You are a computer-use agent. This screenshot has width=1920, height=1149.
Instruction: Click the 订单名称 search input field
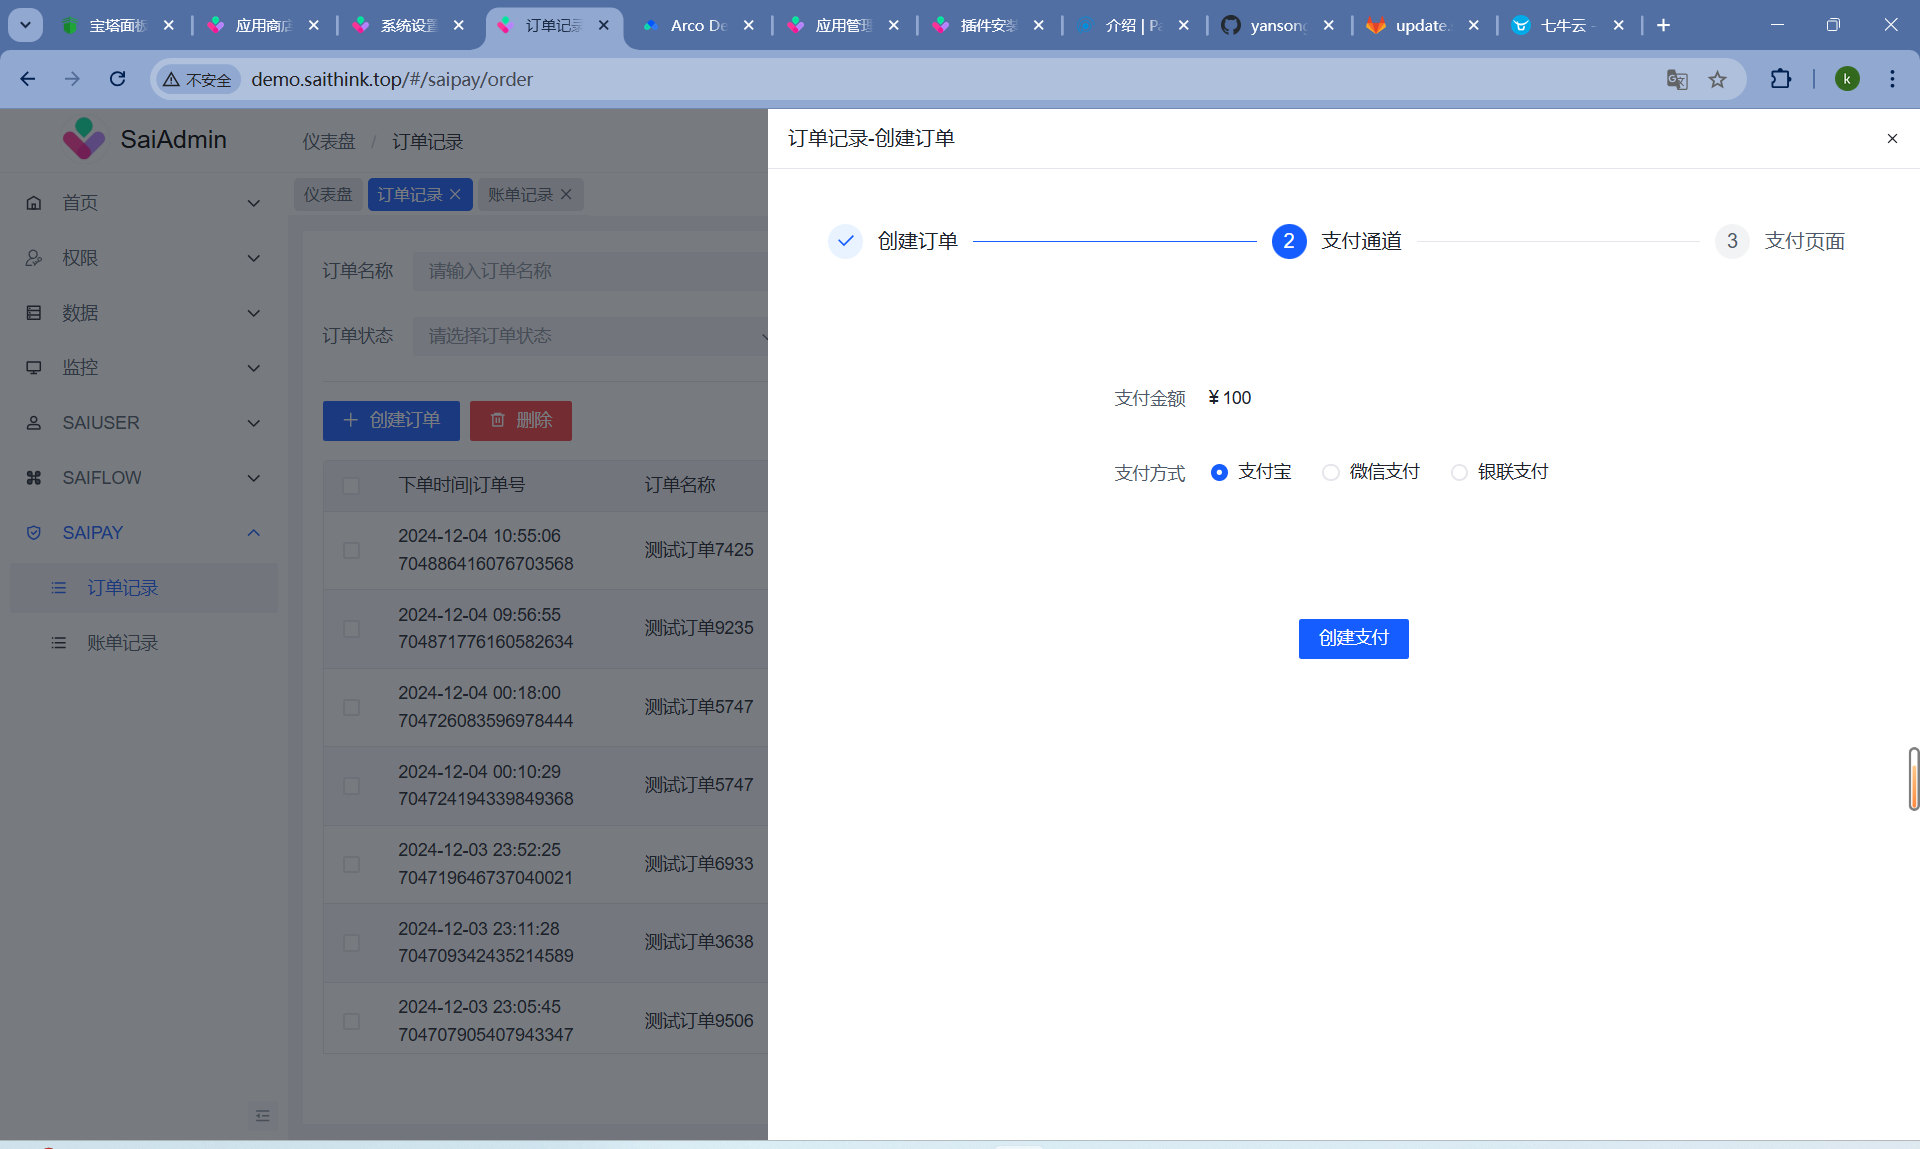590,271
